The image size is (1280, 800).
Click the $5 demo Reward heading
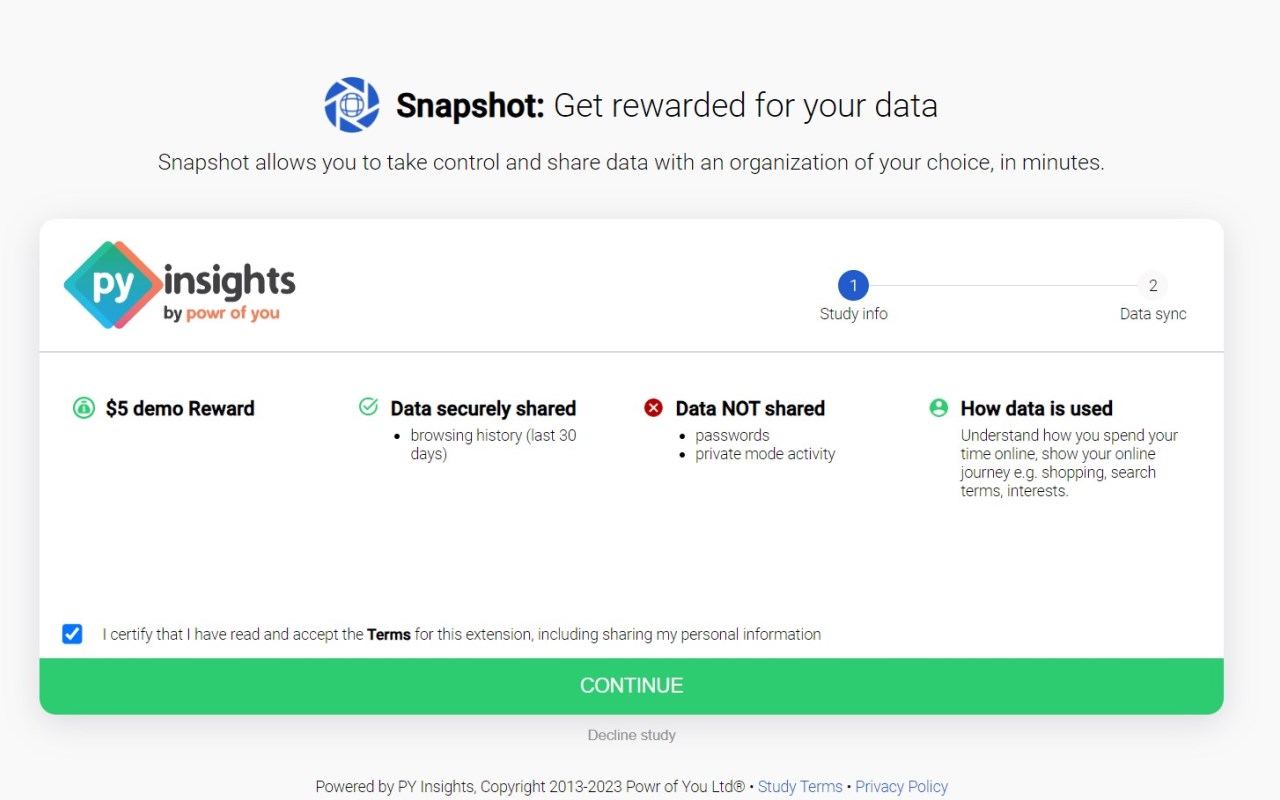click(180, 408)
